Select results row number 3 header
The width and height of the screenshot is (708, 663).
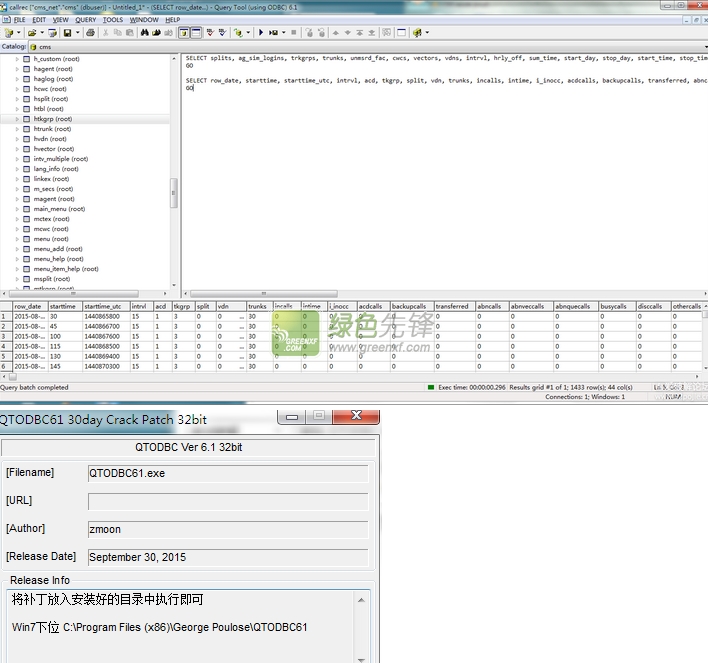(6, 336)
